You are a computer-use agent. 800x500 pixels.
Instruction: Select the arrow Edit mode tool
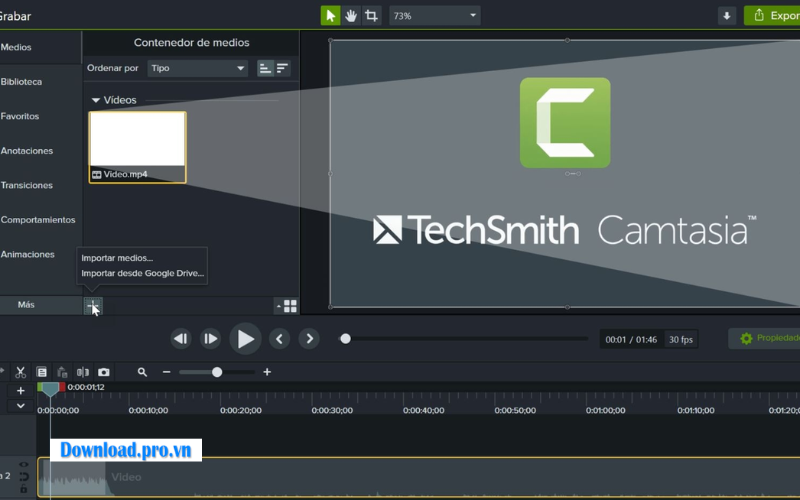click(330, 16)
